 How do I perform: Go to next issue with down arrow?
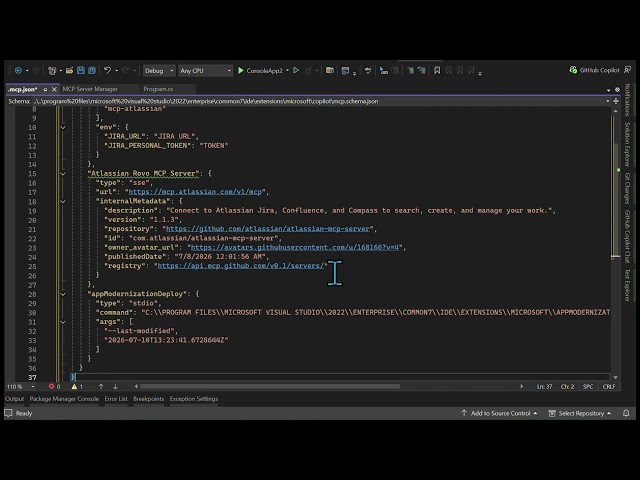point(116,387)
